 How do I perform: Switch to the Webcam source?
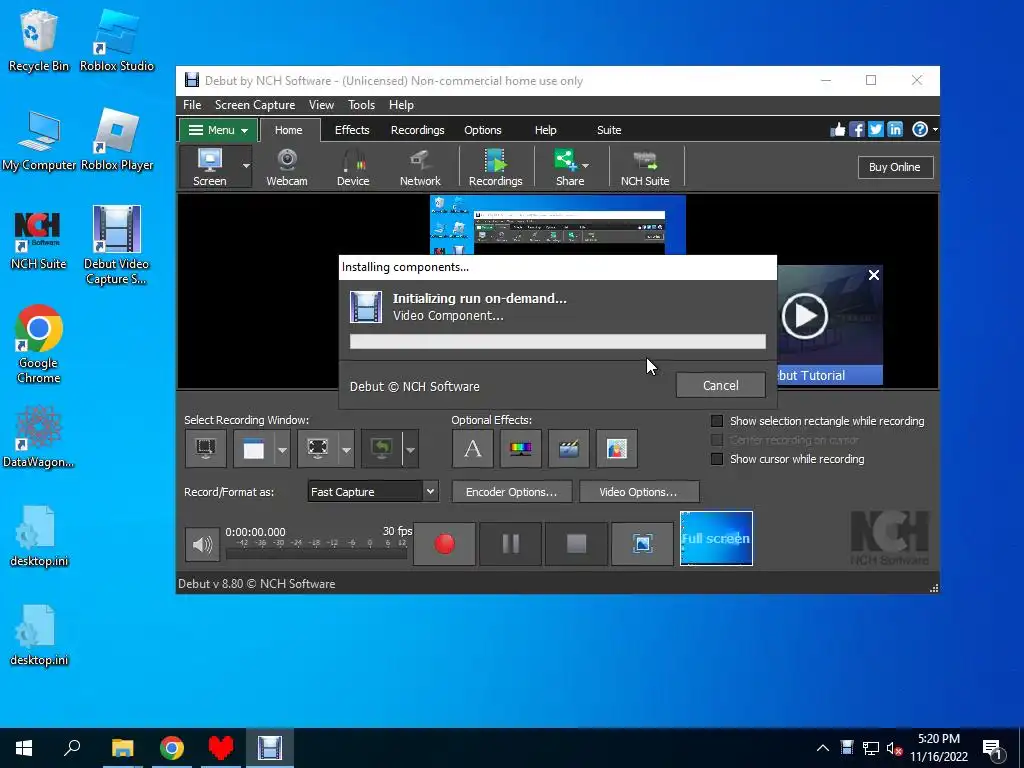[x=287, y=167]
